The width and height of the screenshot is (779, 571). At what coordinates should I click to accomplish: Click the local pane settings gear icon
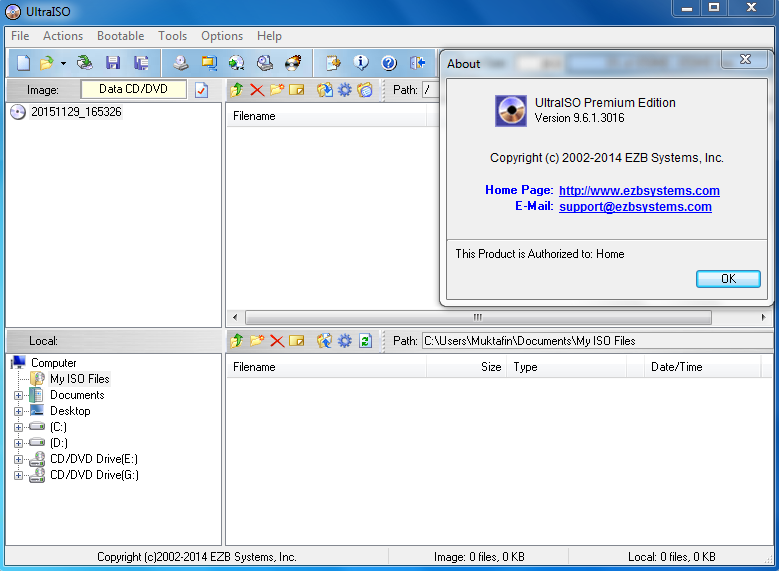345,341
